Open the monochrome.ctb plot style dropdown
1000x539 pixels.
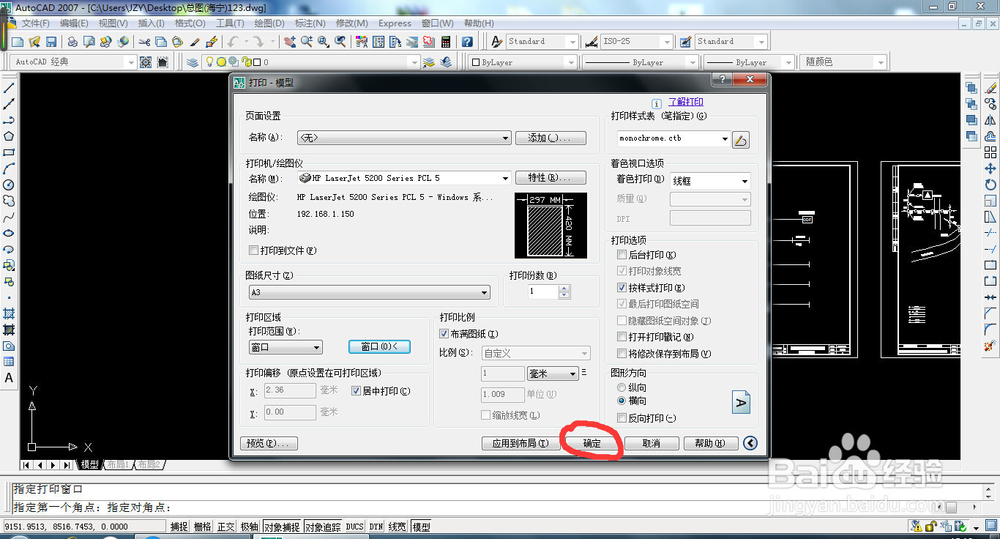(673, 138)
